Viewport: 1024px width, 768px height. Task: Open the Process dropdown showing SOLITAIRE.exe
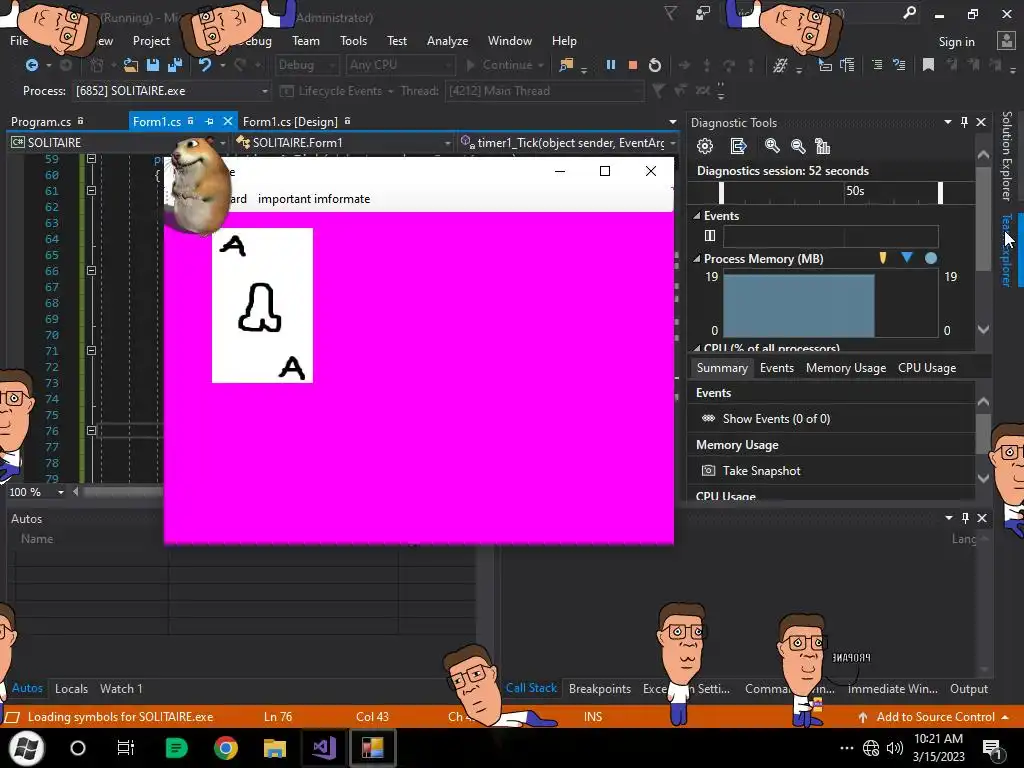pos(171,91)
